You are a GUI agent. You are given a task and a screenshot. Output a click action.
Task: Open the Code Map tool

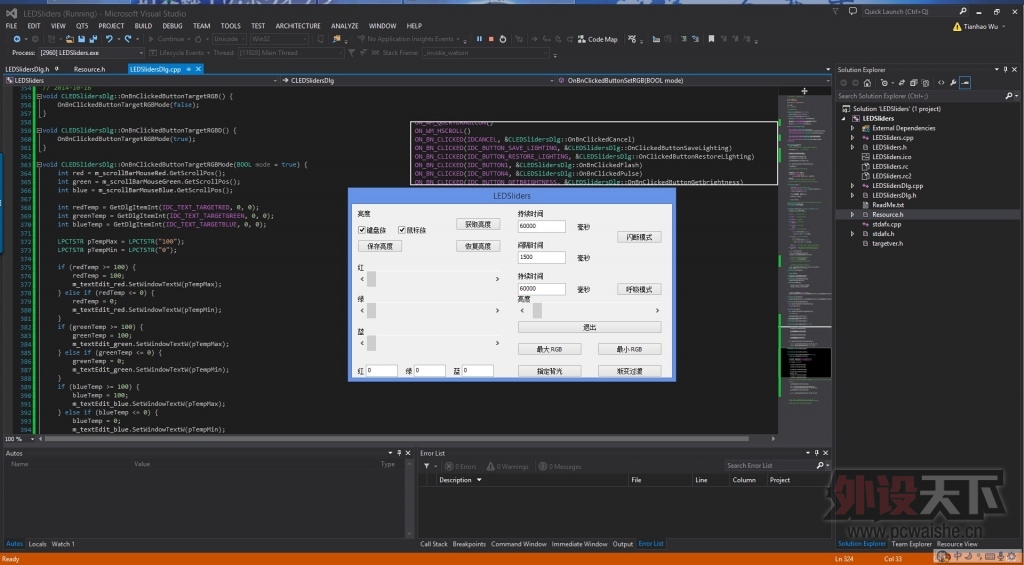[x=597, y=39]
